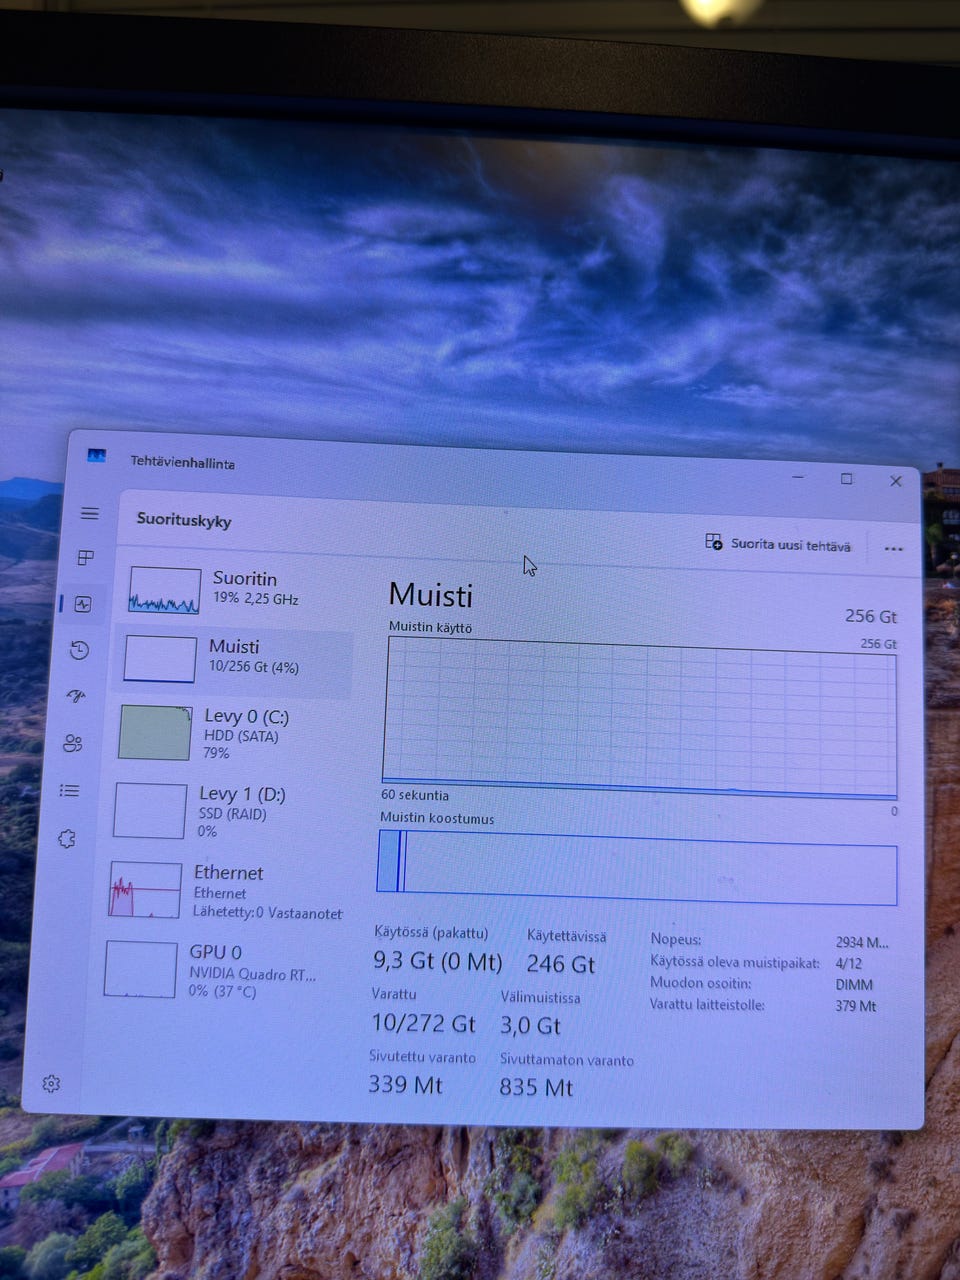Click the Nopeus speed value 2934 M...
This screenshot has width=960, height=1280.
click(862, 942)
